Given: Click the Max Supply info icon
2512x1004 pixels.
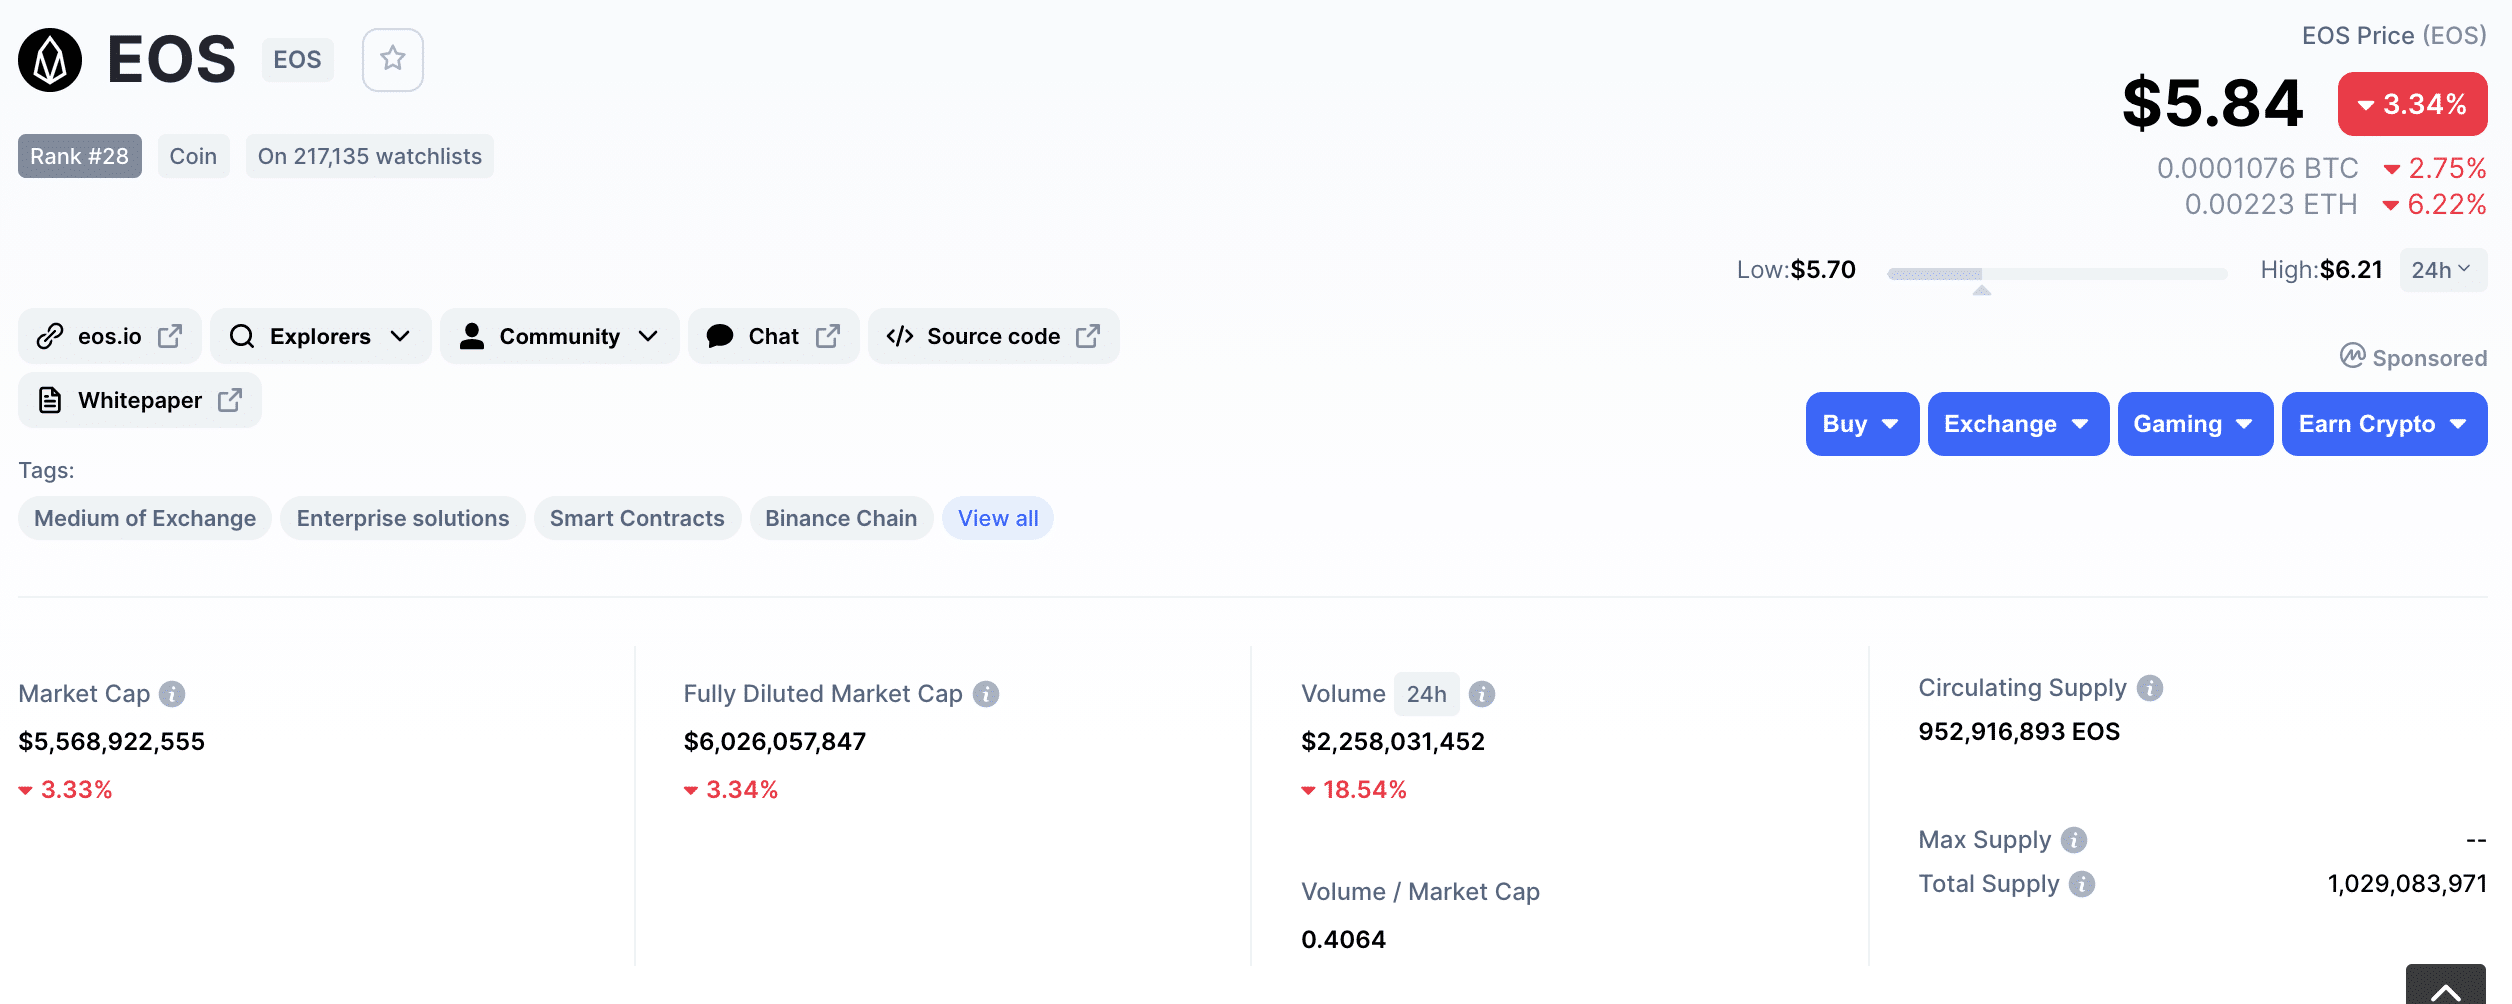Looking at the screenshot, I should click(x=2074, y=840).
